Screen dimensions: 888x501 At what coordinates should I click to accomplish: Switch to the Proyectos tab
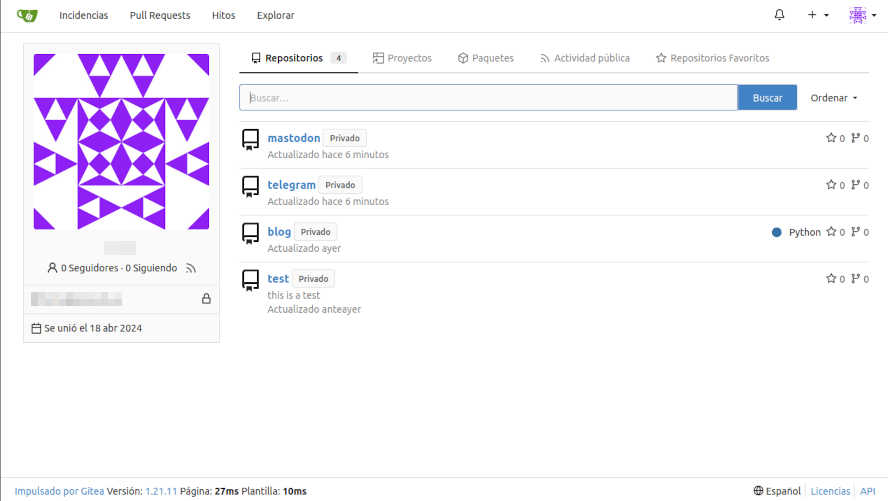pyautogui.click(x=402, y=58)
